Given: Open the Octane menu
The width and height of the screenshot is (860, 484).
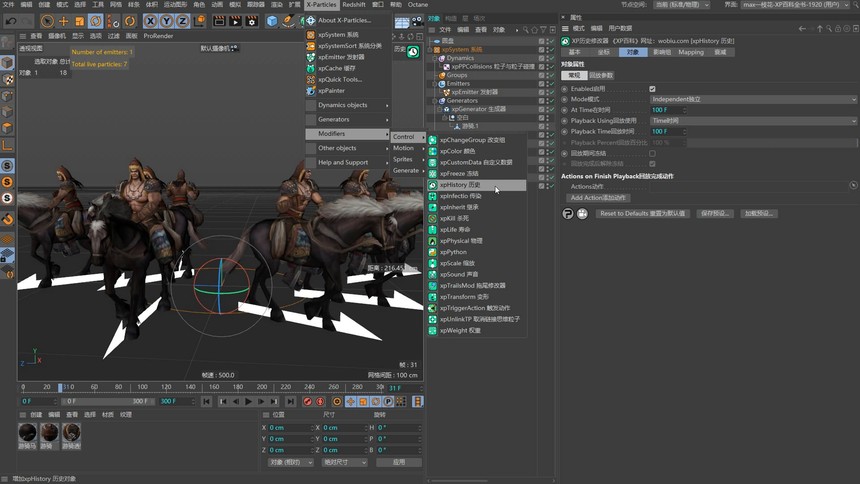Looking at the screenshot, I should [x=417, y=4].
